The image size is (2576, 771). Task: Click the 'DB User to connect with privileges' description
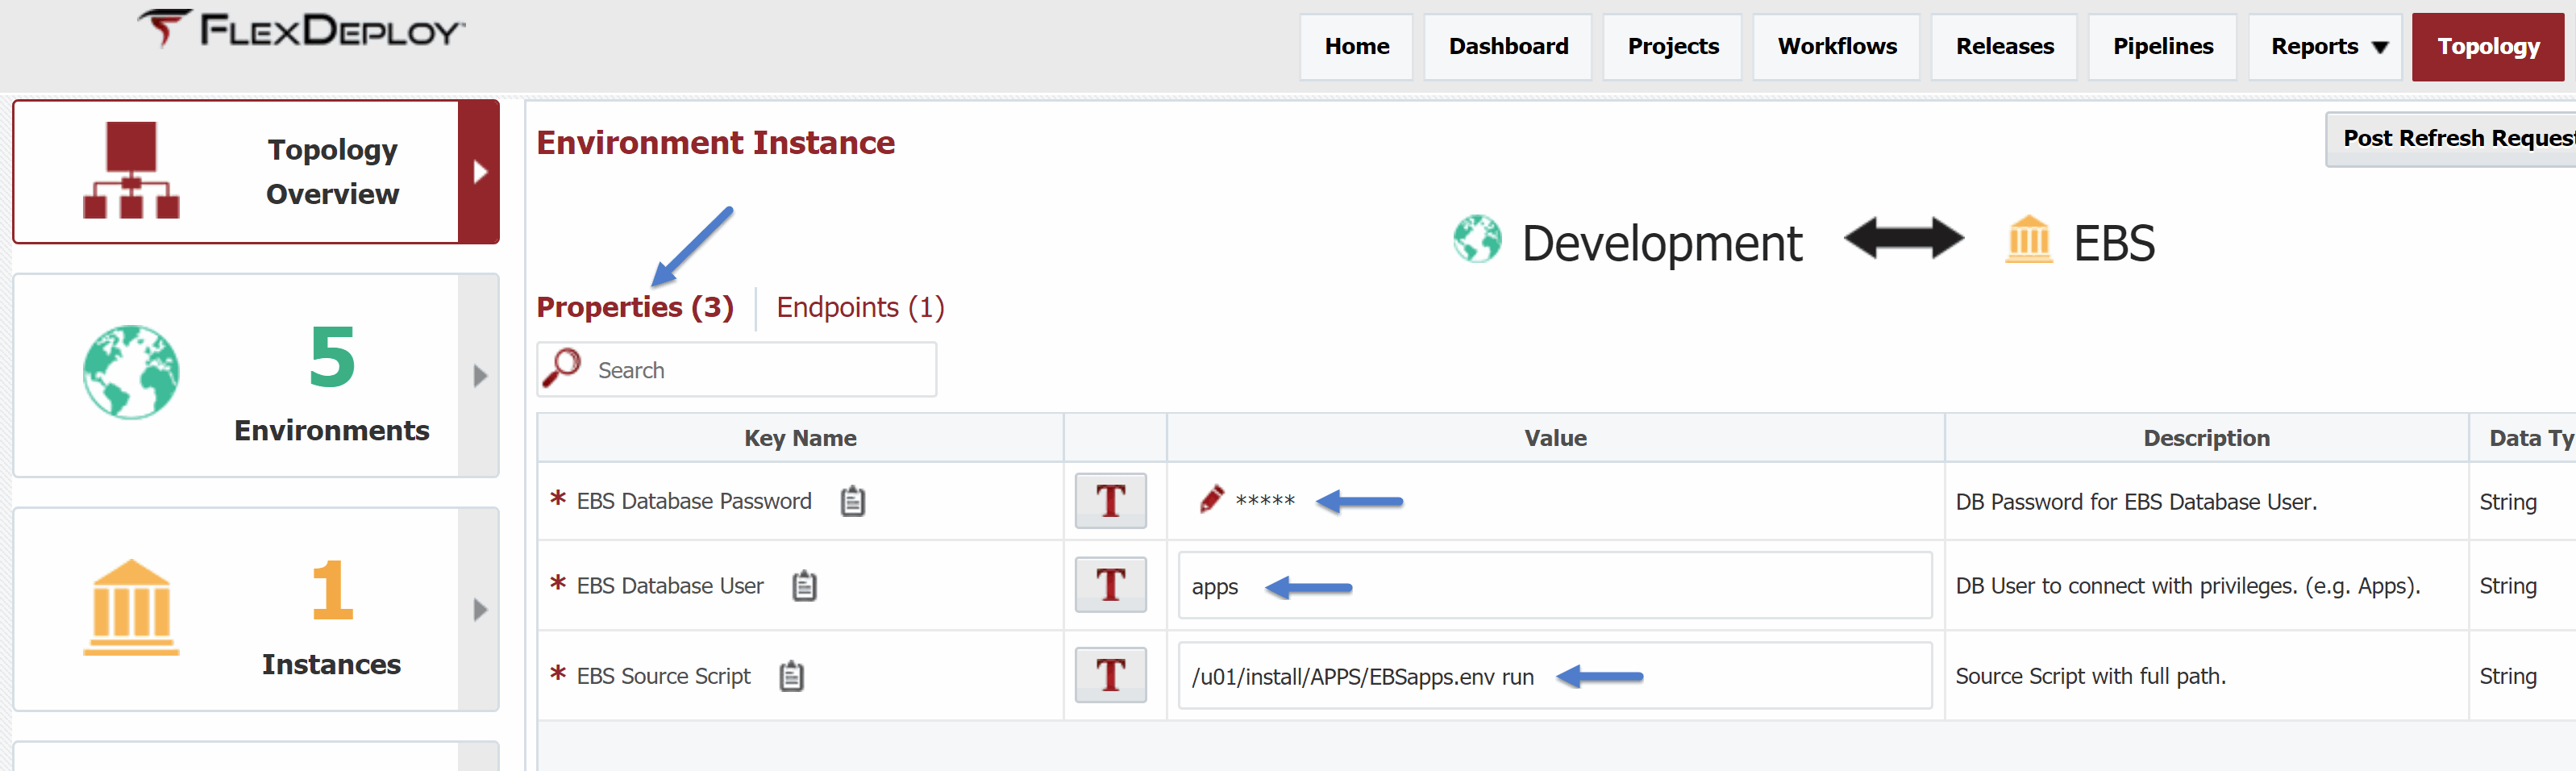(2188, 586)
